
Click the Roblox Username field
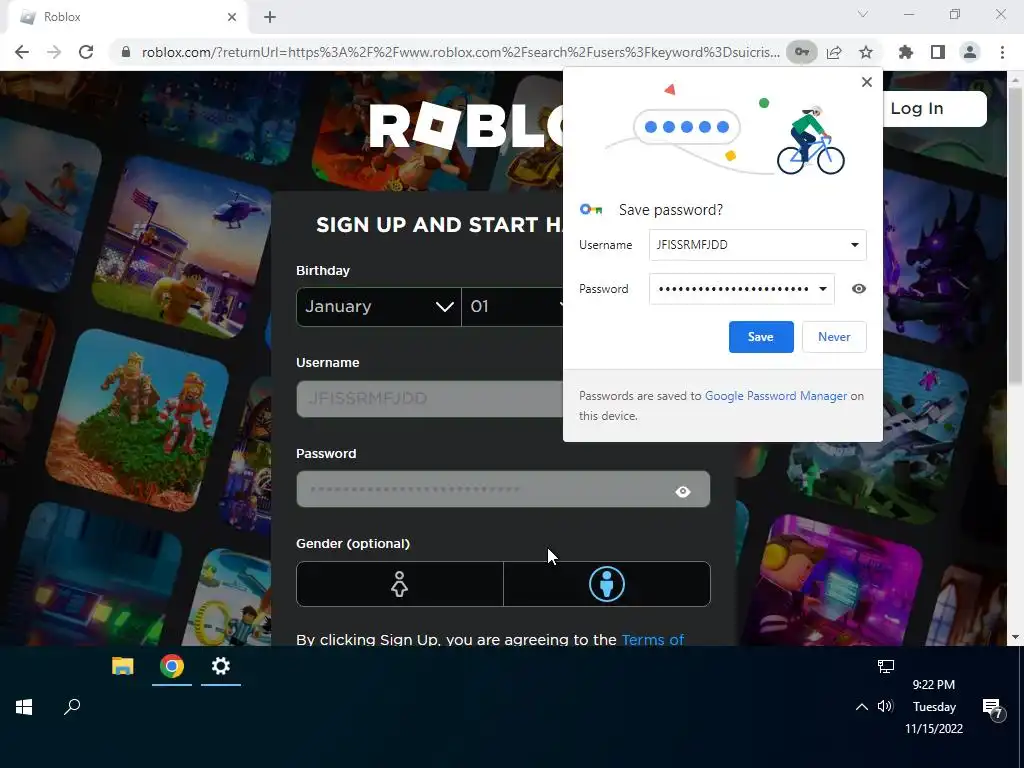tap(430, 398)
